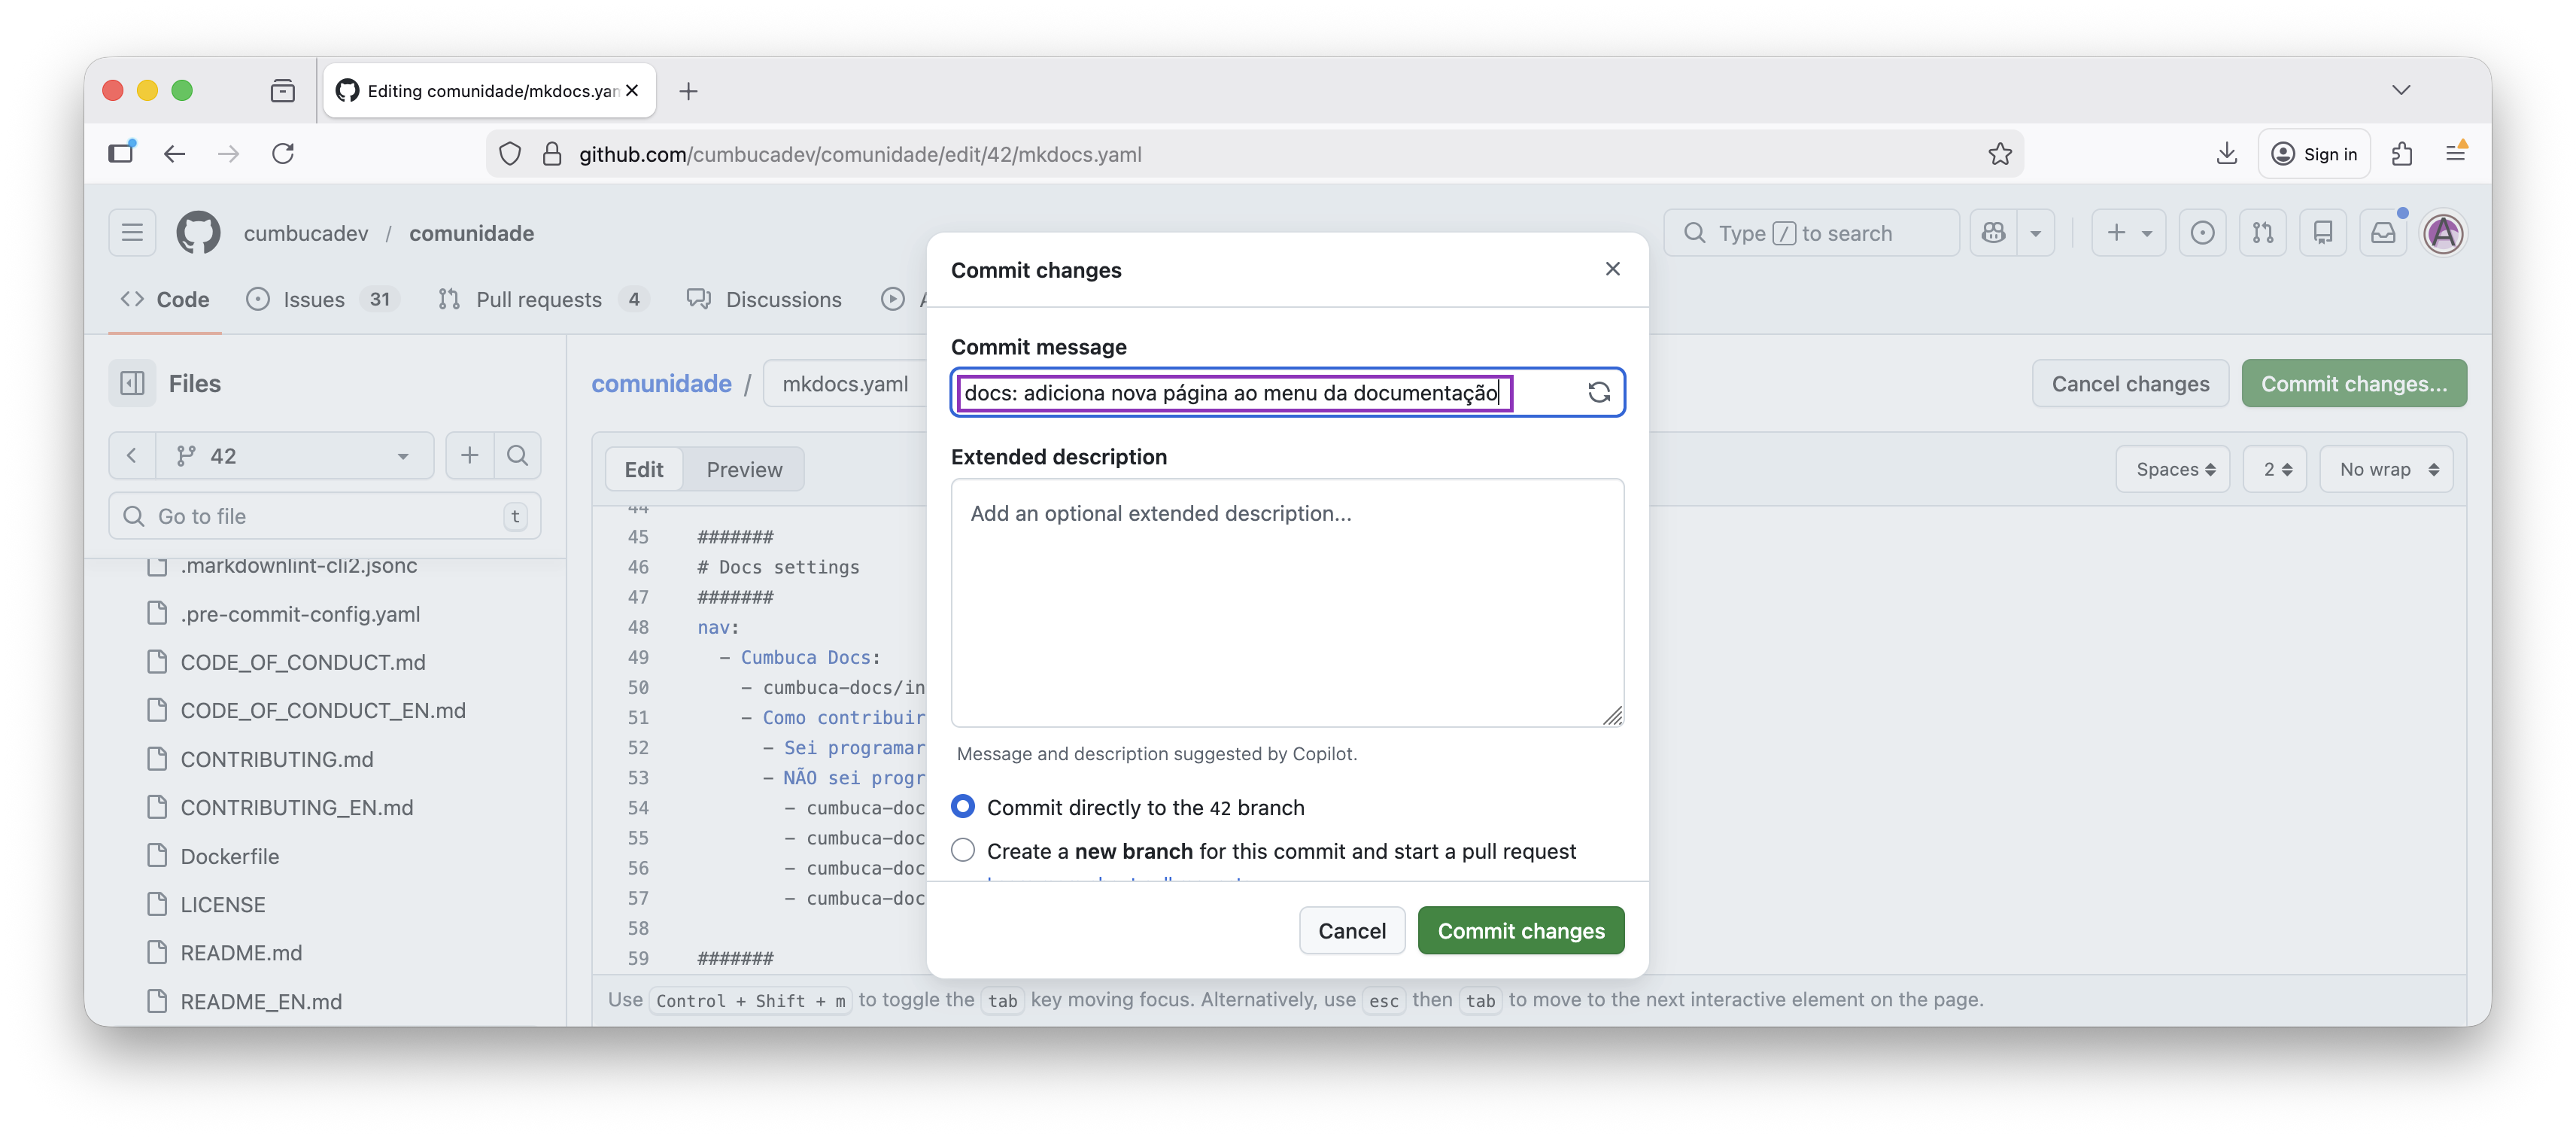Open the create new plus menu
The width and height of the screenshot is (2576, 1138).
point(2128,233)
